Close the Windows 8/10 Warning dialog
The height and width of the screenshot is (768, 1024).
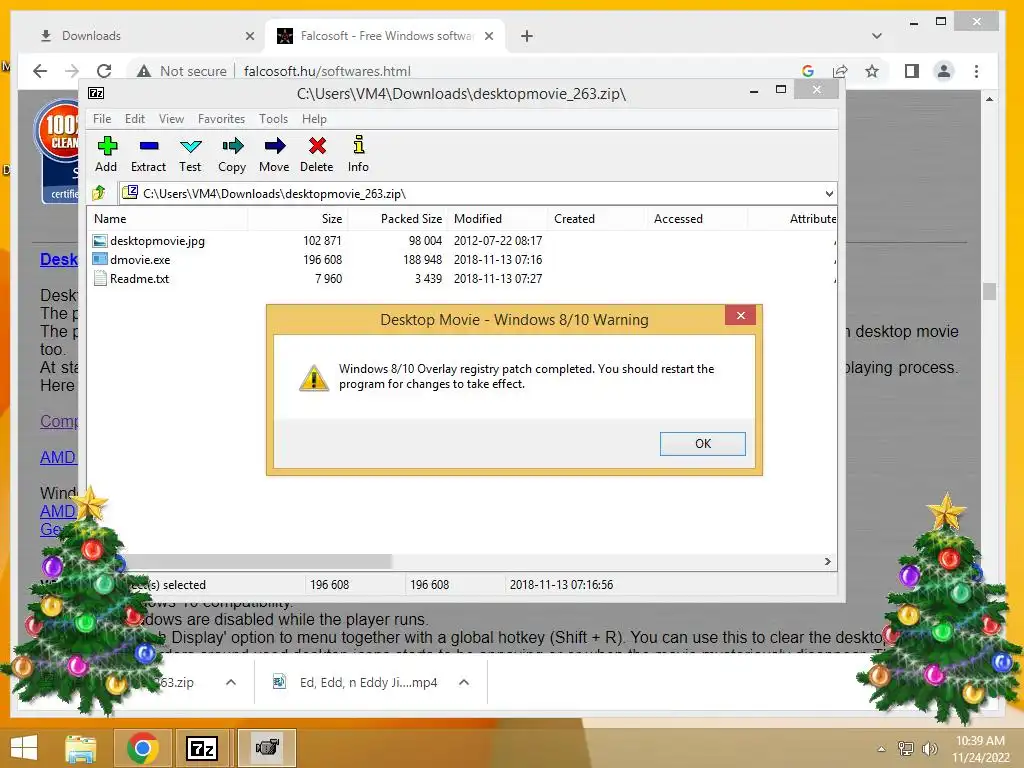(x=740, y=315)
